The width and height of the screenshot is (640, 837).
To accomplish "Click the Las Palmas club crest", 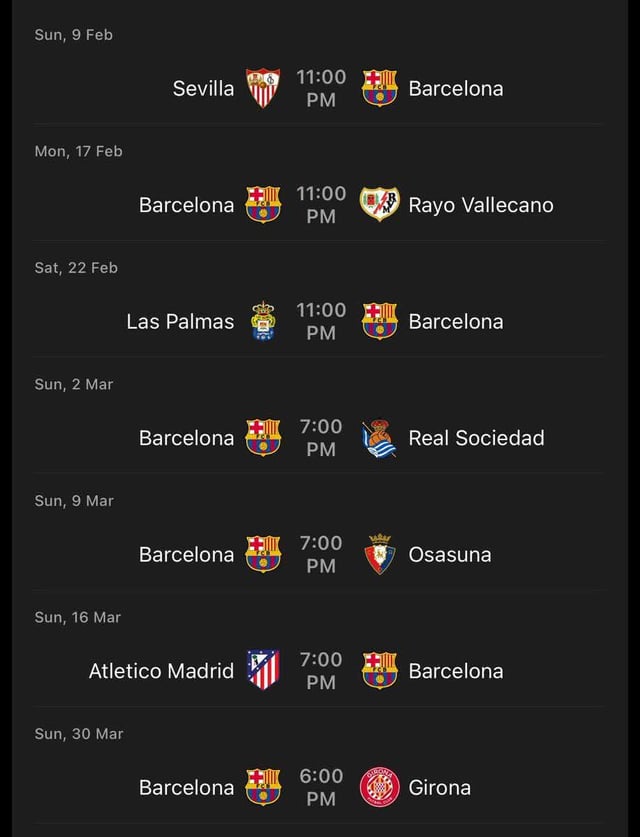I will pos(263,321).
